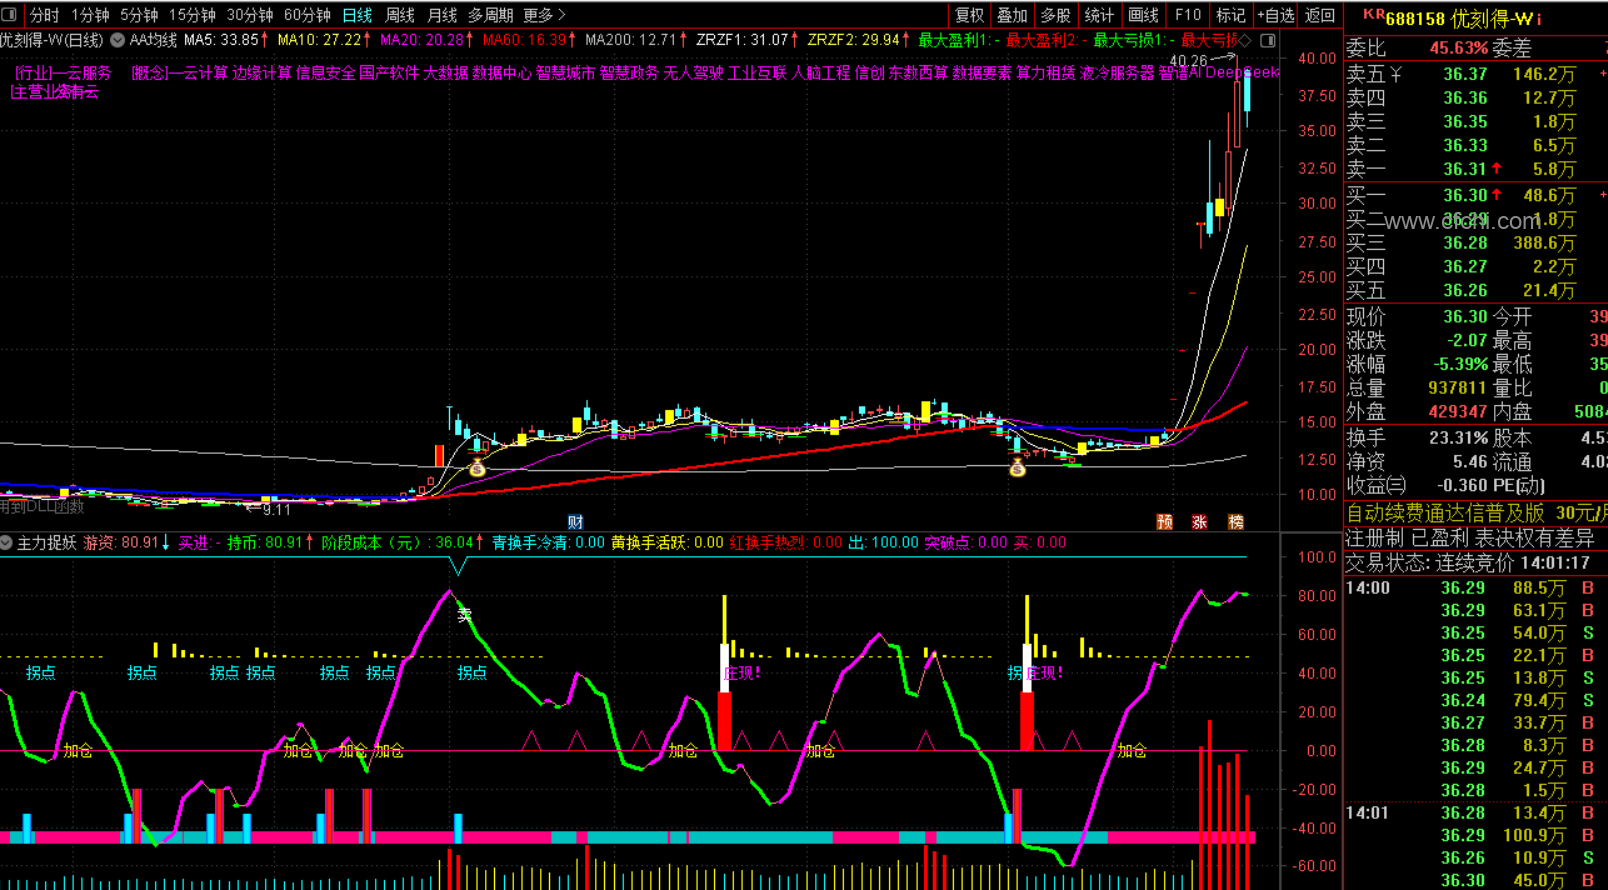Click the 买三 order row at 36.28

tap(1475, 243)
